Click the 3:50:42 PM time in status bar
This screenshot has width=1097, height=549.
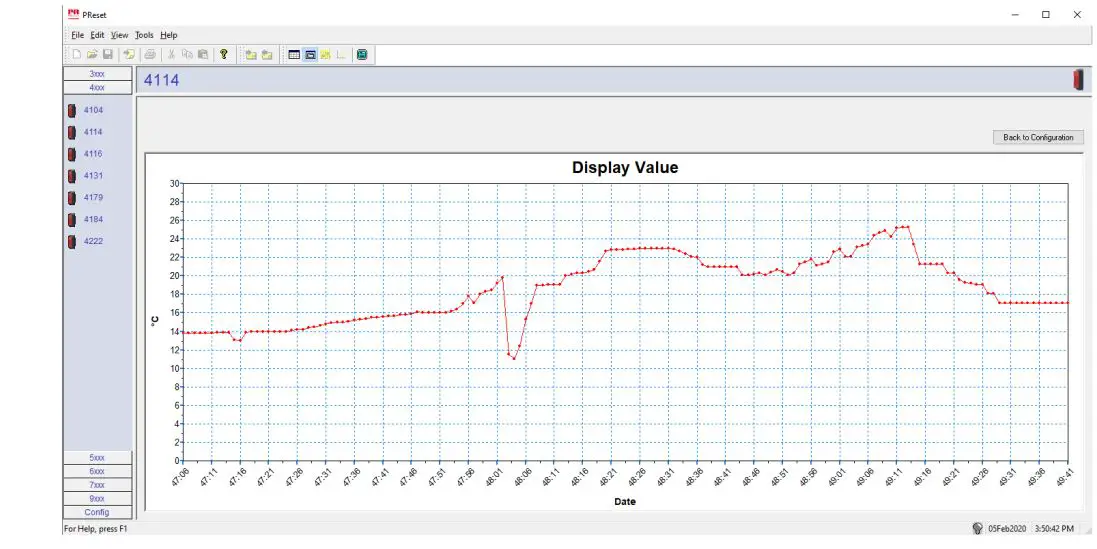(x=1054, y=529)
